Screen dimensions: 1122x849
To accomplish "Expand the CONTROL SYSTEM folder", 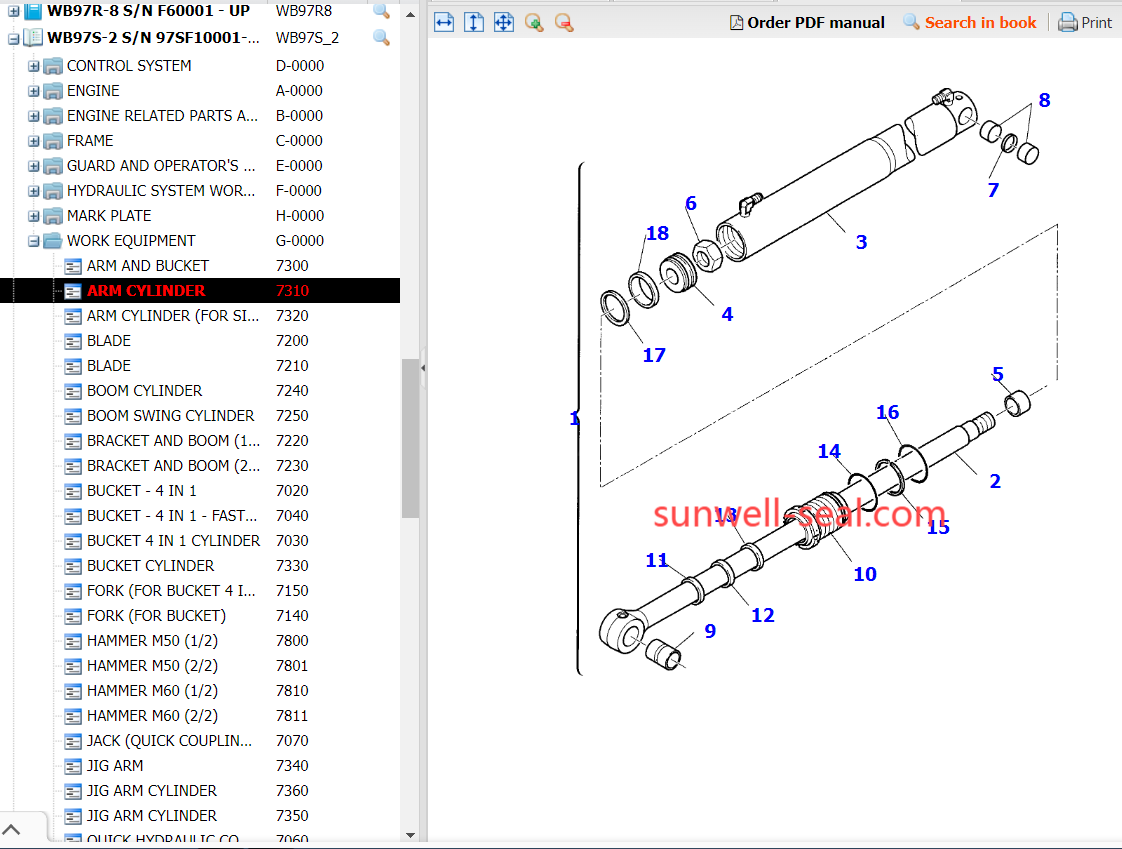I will point(34,66).
